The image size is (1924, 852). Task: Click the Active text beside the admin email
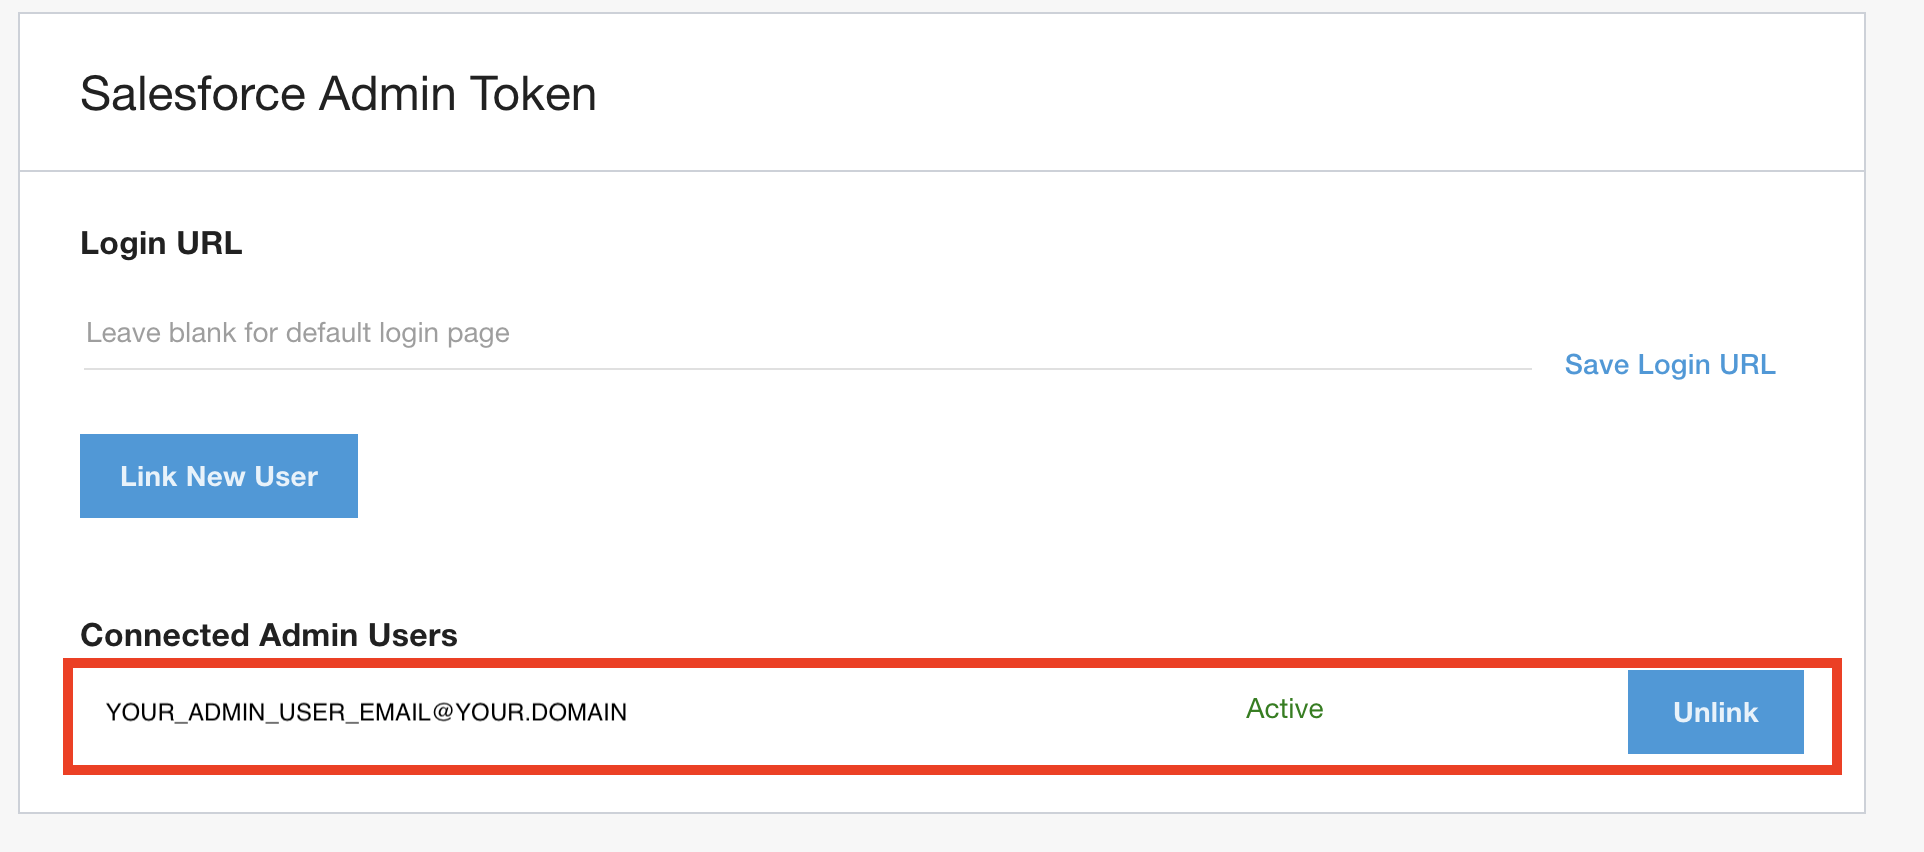click(x=1284, y=709)
